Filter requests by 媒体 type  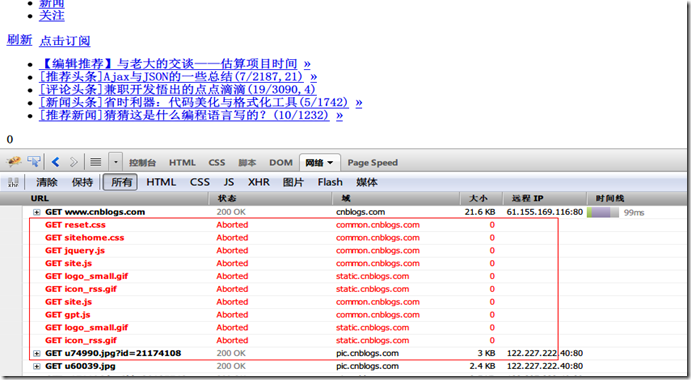point(367,182)
